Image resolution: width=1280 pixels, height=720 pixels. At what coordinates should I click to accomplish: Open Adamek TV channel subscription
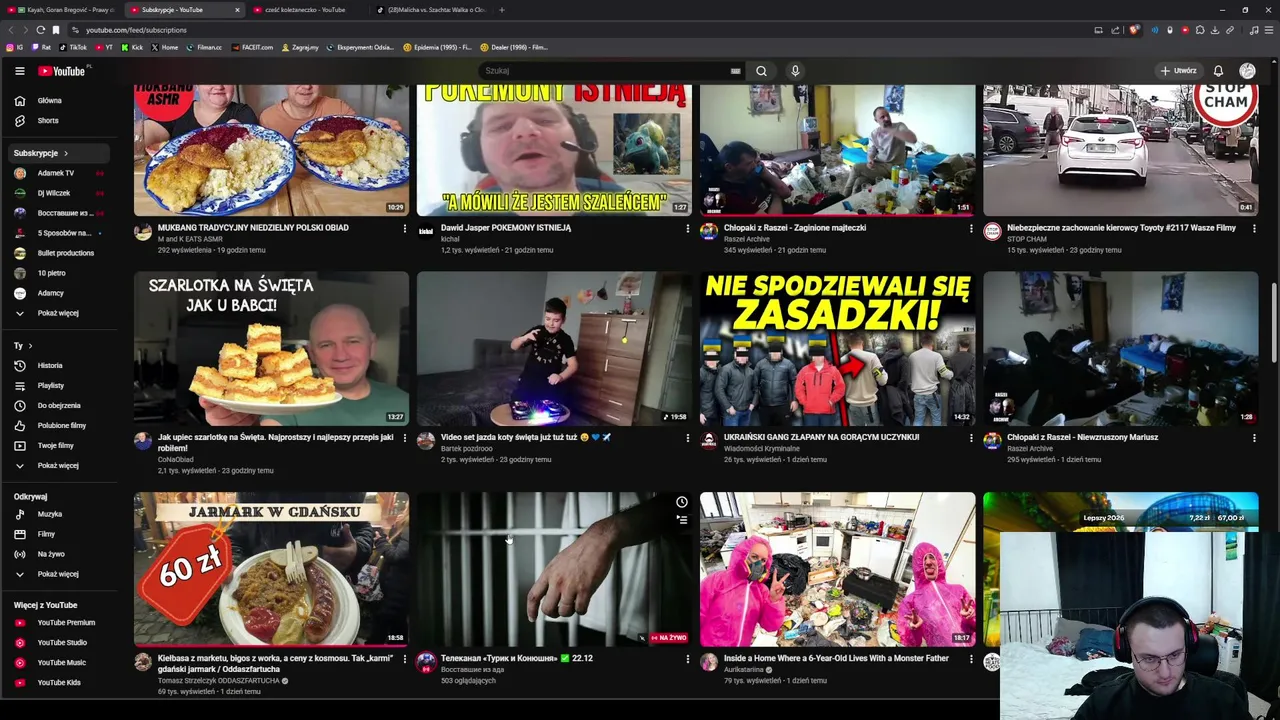(x=60, y=173)
